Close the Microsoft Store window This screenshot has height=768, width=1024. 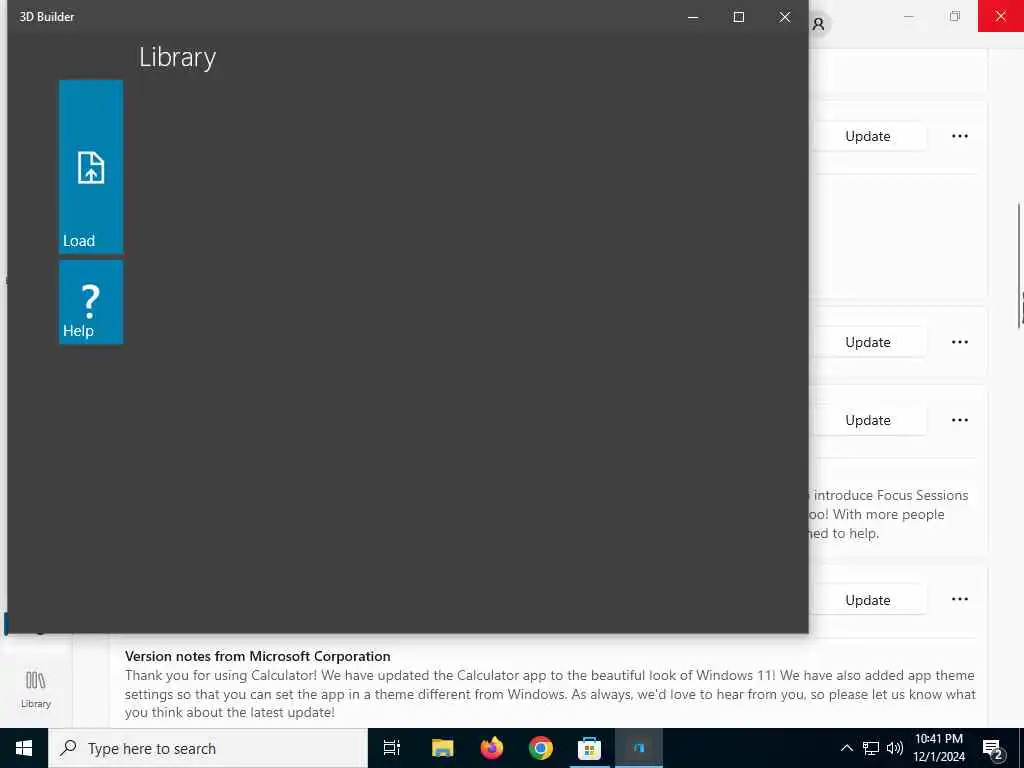tap(1000, 16)
